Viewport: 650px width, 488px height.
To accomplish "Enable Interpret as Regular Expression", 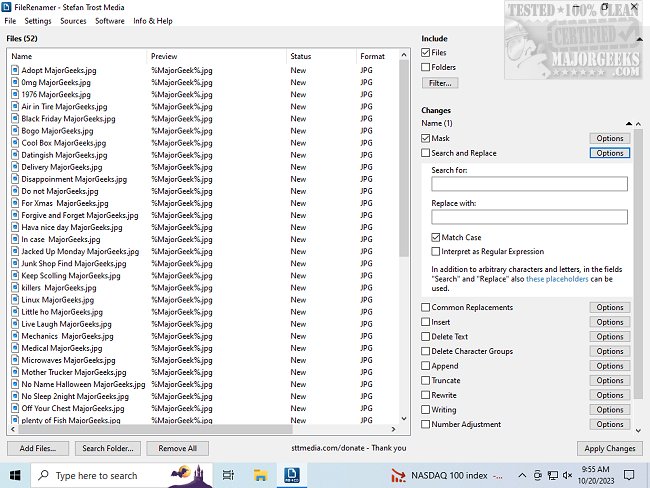I will [435, 251].
